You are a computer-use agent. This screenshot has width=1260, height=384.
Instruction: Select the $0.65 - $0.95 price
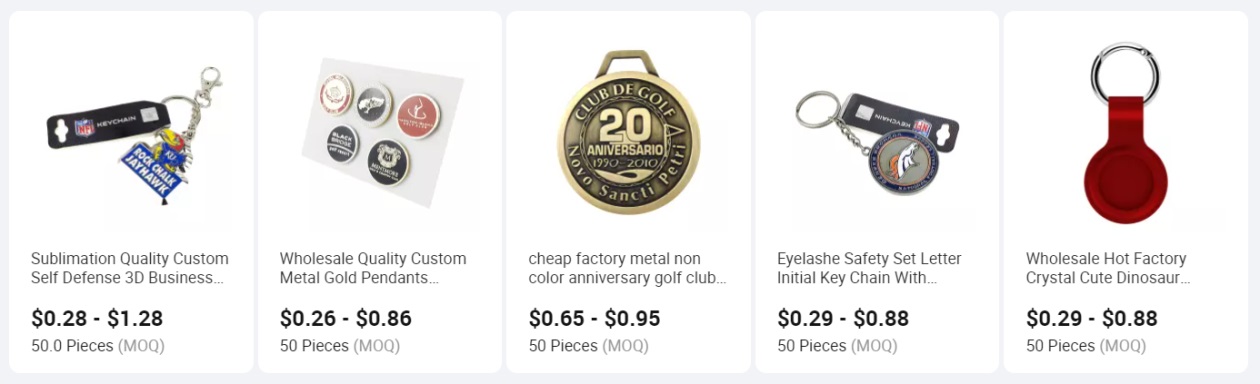[x=595, y=319]
